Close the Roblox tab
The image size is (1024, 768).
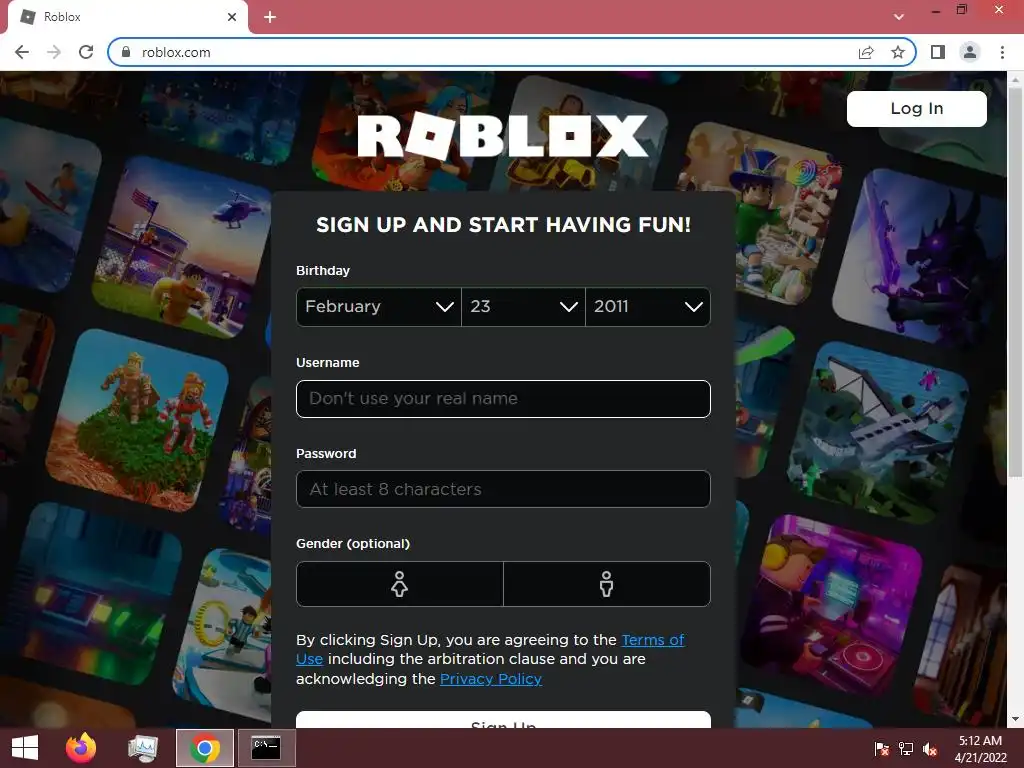(232, 17)
